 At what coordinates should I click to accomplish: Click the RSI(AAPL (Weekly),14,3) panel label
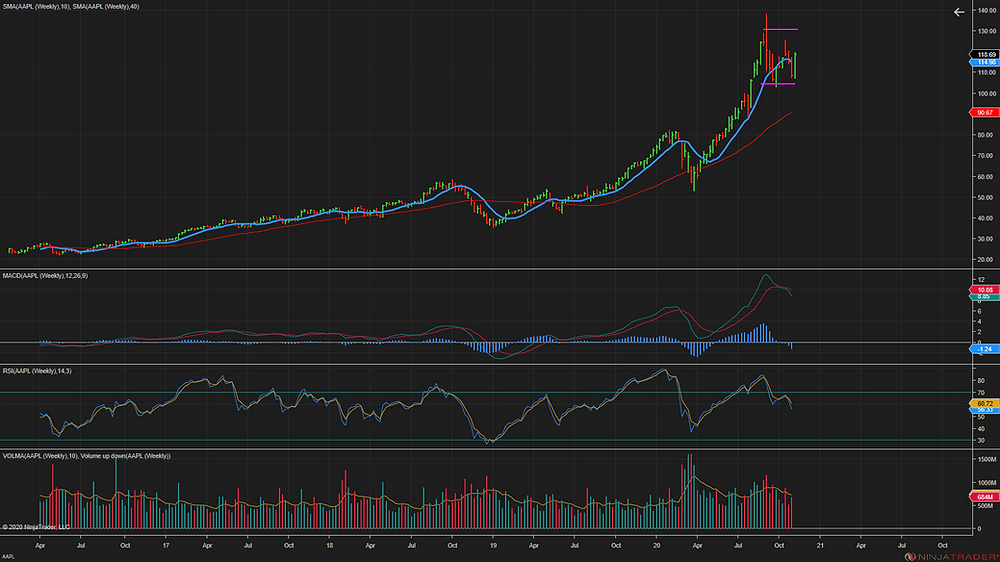point(37,371)
